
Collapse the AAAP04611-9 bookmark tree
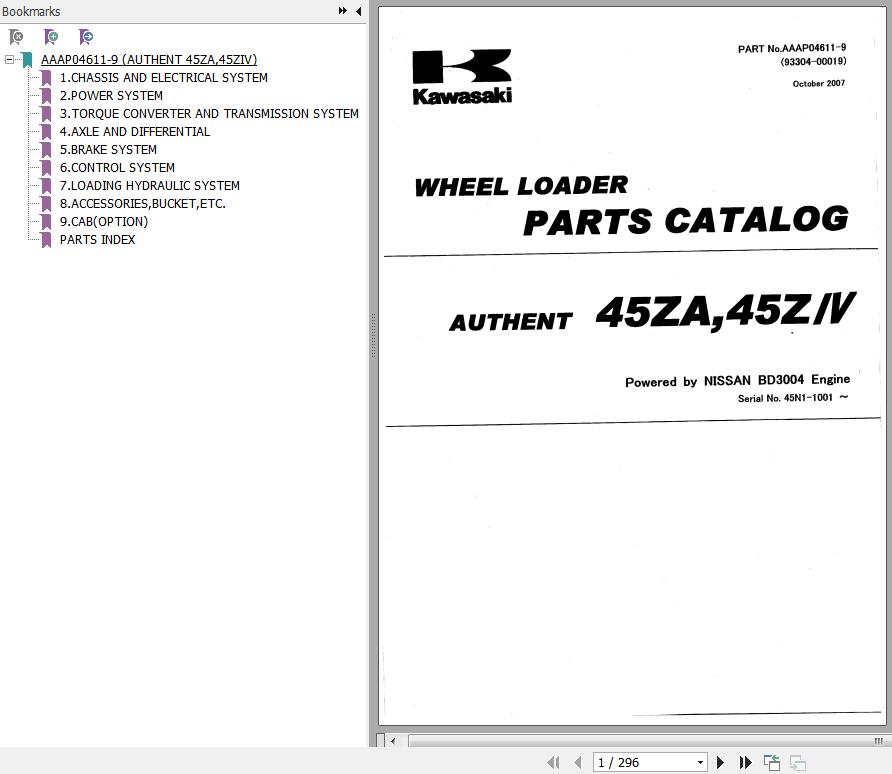9,59
